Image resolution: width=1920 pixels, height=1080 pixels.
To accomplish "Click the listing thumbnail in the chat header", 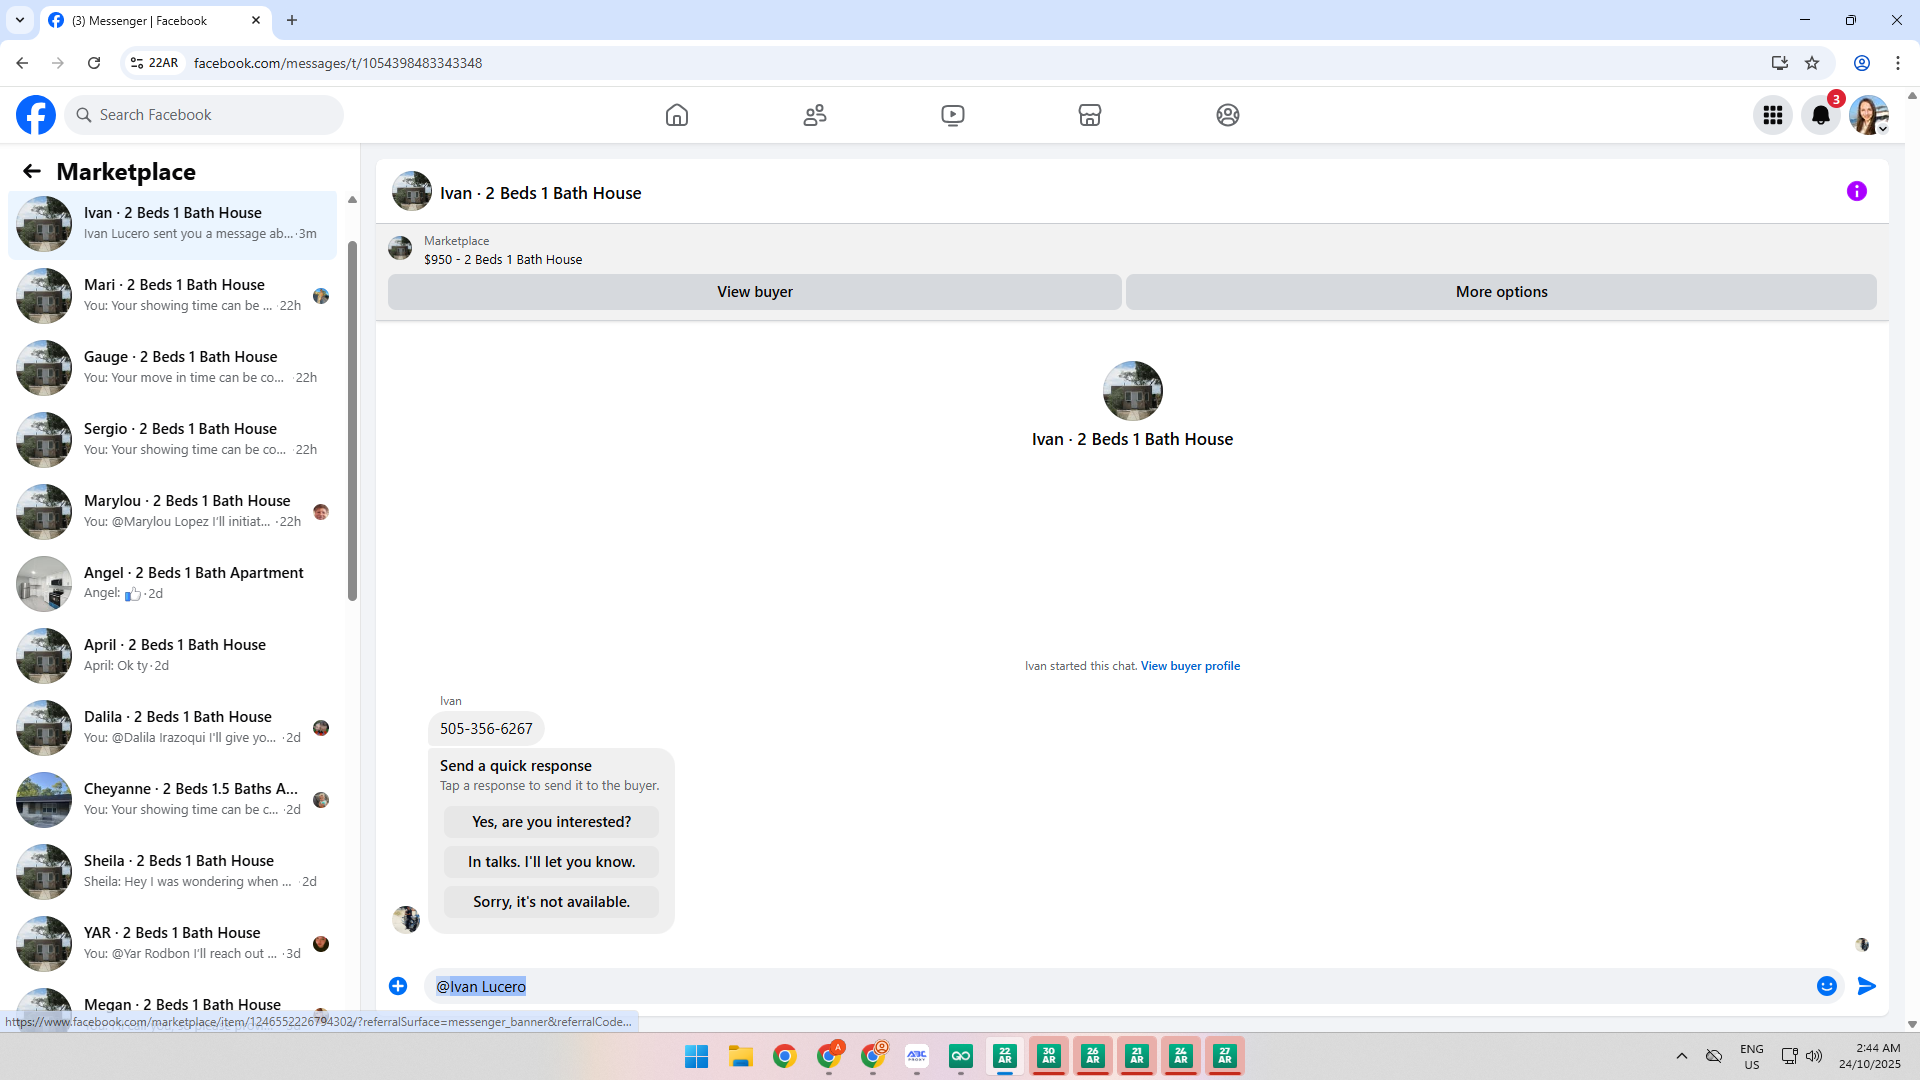I will [x=412, y=192].
